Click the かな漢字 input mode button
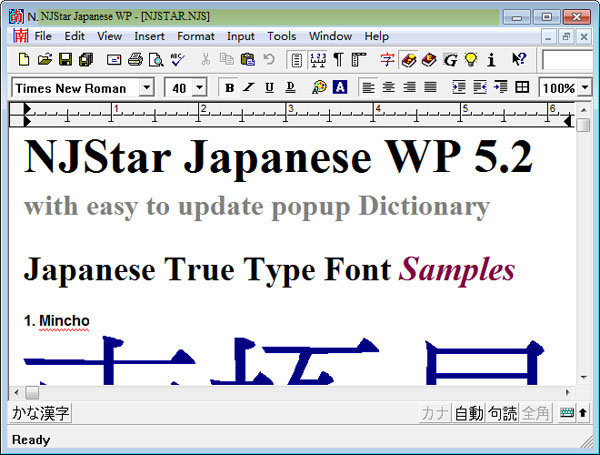Screen dimensions: 600x455 pos(40,413)
